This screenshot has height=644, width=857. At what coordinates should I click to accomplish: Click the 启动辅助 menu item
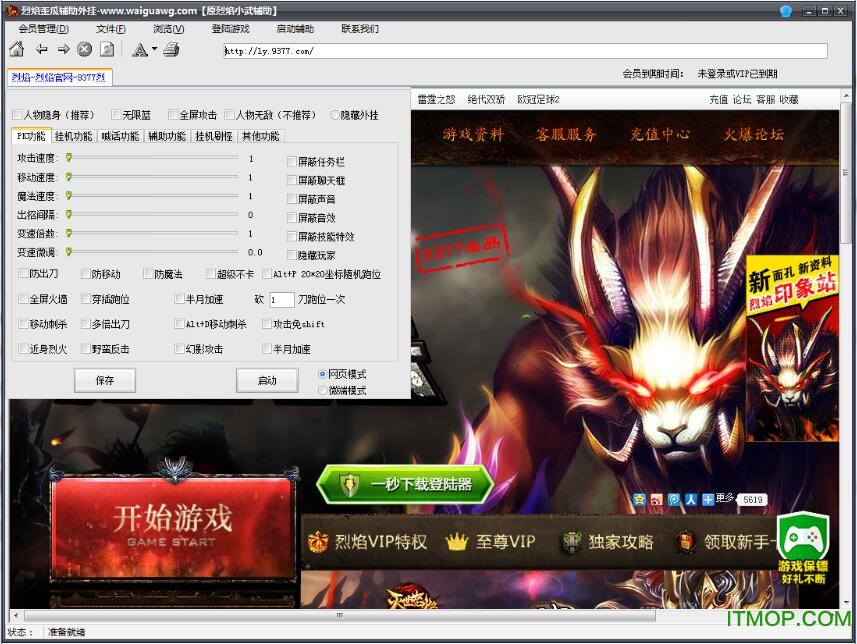click(x=295, y=29)
